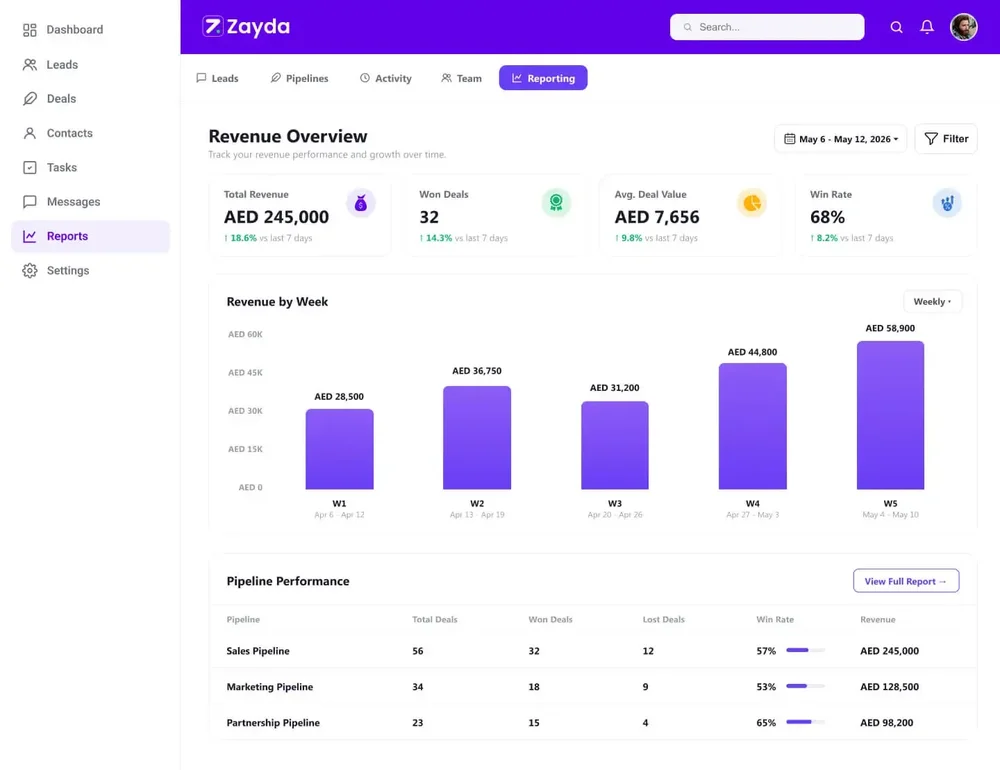The height and width of the screenshot is (770, 1000).
Task: Click the Avg. Deal Value pie icon
Action: click(x=752, y=203)
